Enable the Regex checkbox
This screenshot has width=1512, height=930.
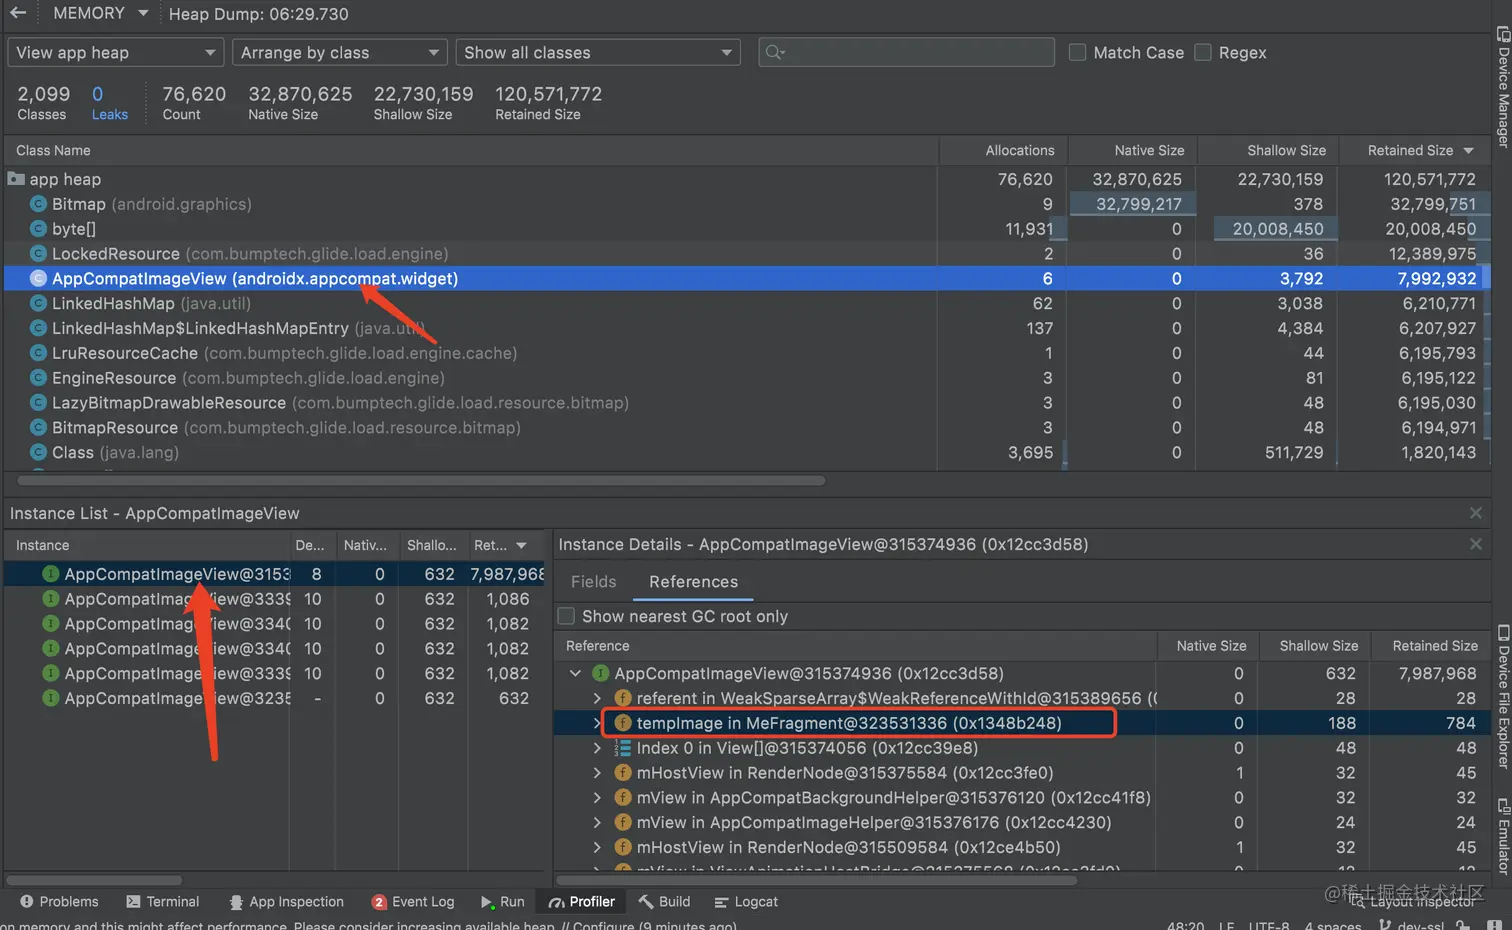pos(1203,52)
